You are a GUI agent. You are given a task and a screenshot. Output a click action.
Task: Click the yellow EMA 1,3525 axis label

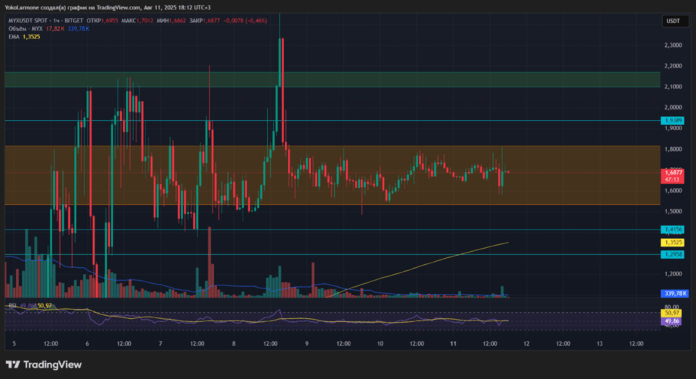(672, 242)
